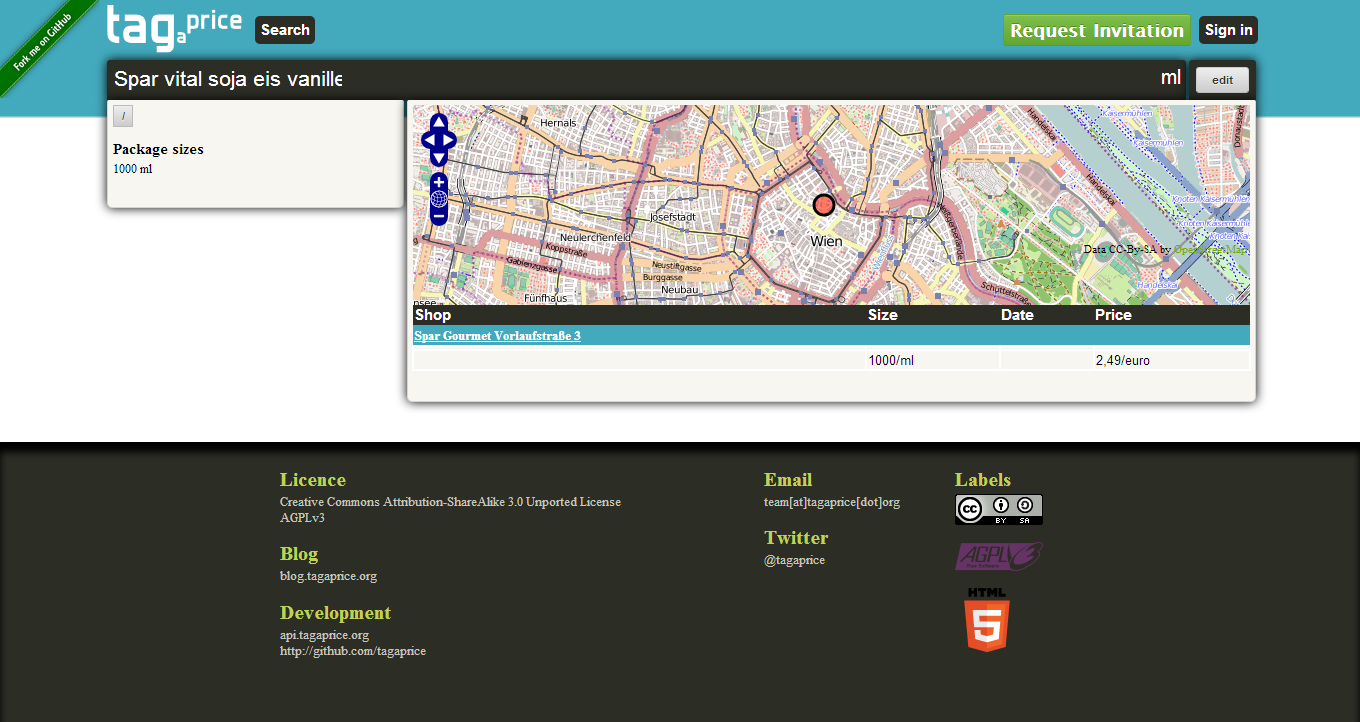Open the Creative Commons BY-SA badge
The width and height of the screenshot is (1360, 722).
pos(998,509)
